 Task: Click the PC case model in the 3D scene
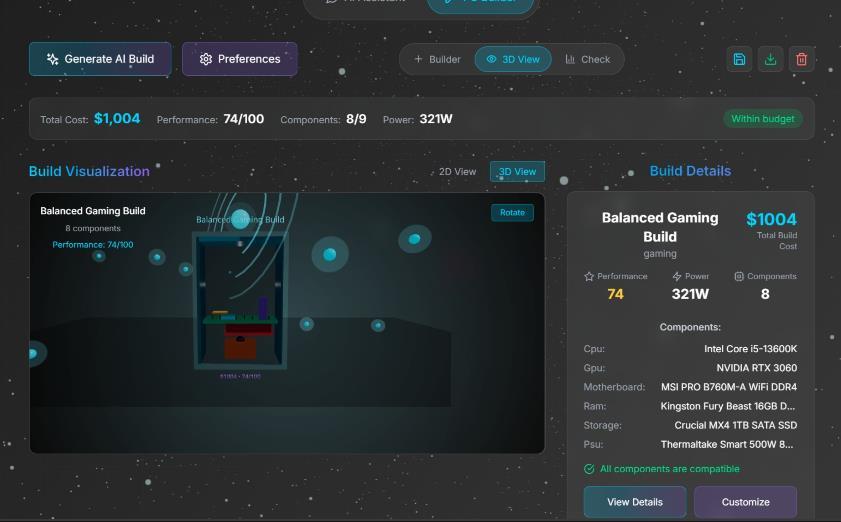coord(240,300)
